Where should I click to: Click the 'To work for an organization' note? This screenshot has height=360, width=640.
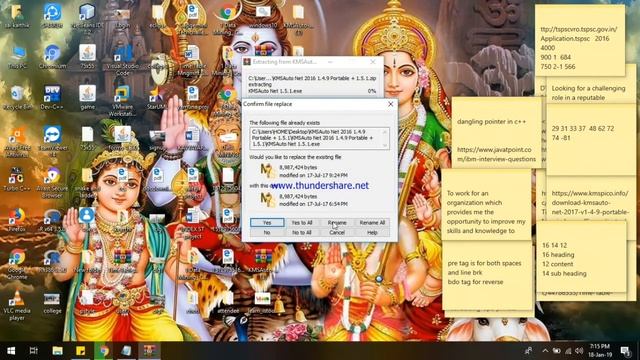486,205
